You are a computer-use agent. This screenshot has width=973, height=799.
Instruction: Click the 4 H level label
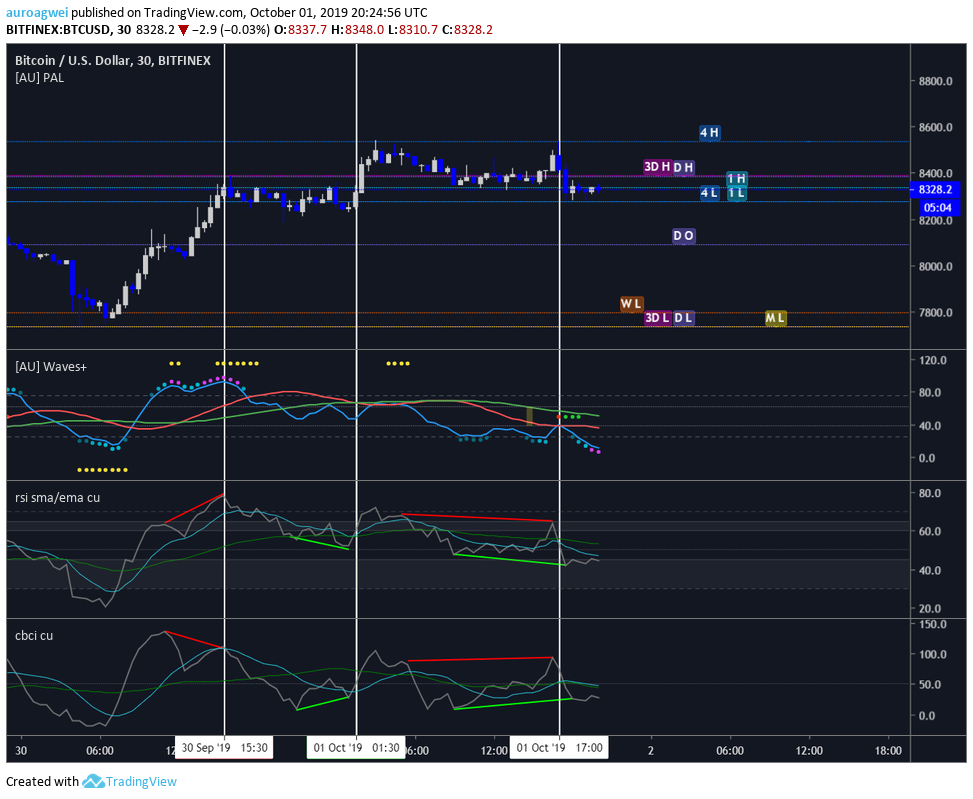click(709, 133)
